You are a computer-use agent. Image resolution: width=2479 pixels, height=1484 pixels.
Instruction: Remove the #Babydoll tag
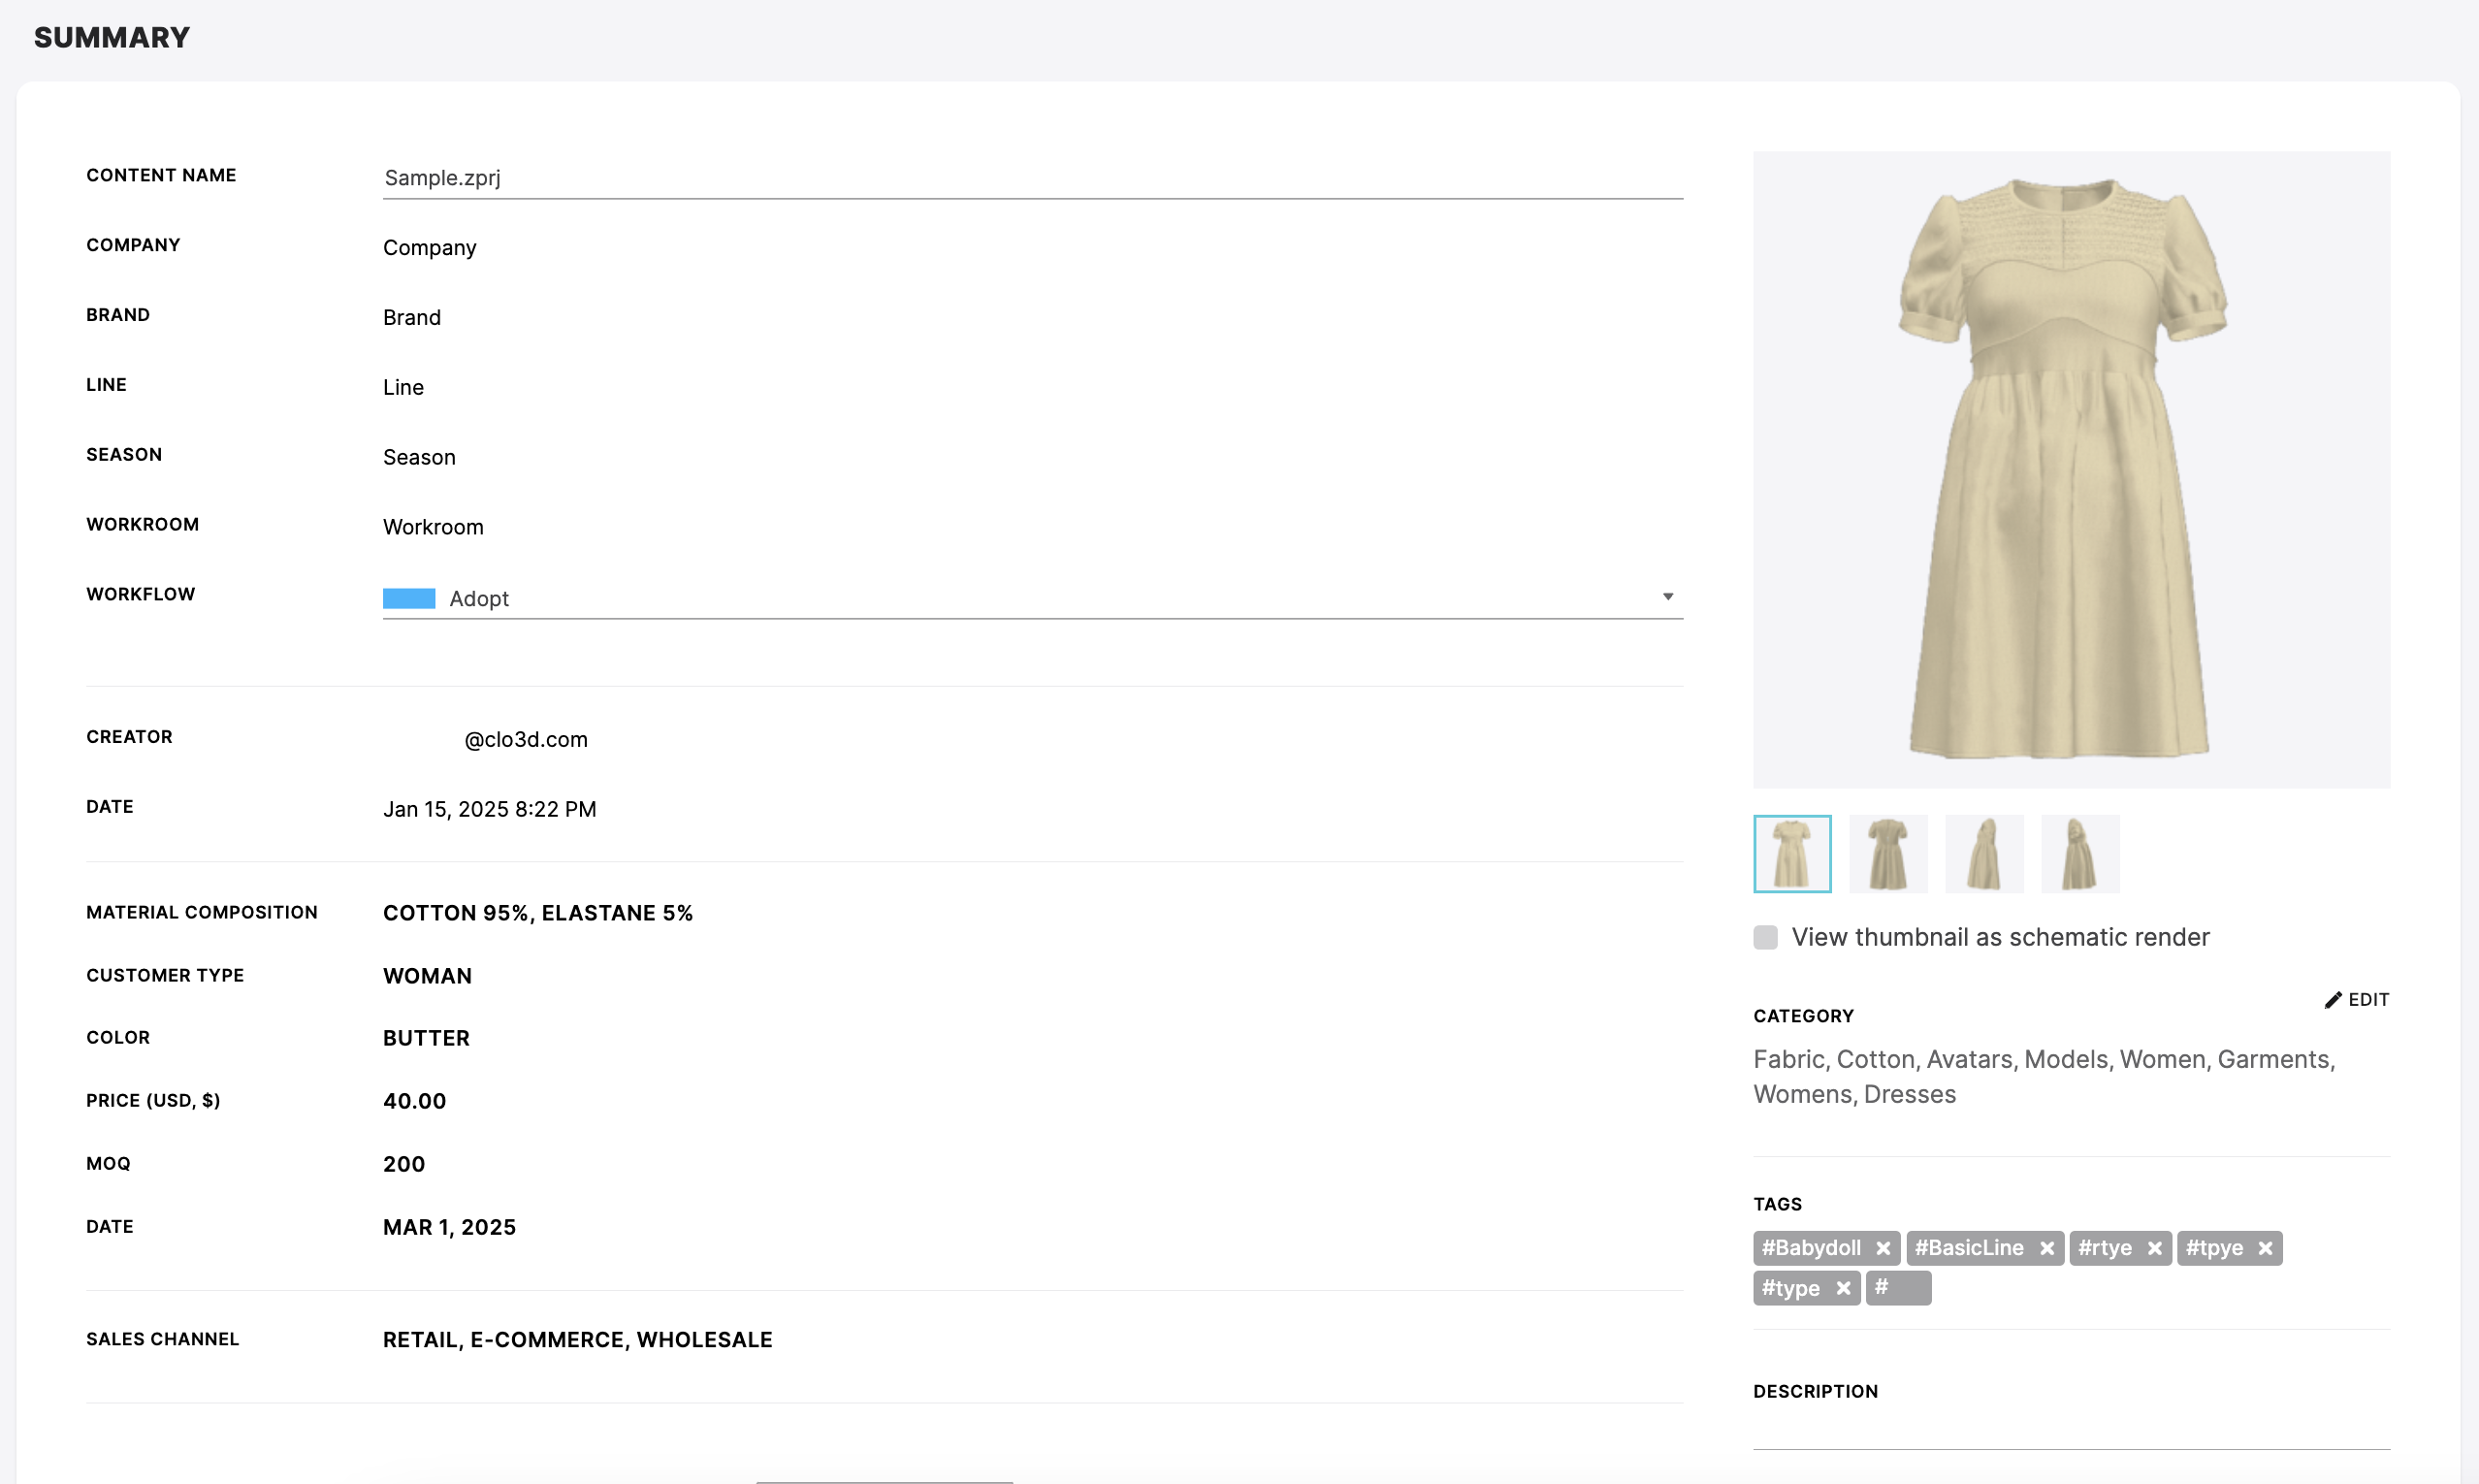point(1884,1247)
